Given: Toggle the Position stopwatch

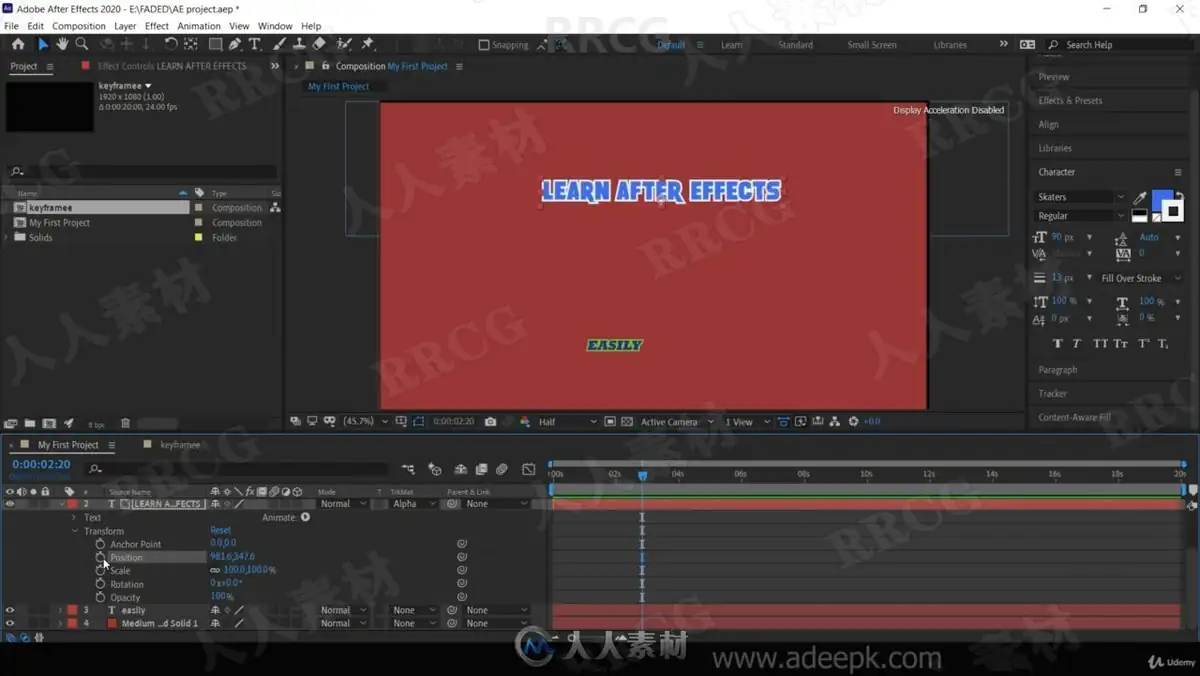Looking at the screenshot, I should [x=100, y=557].
